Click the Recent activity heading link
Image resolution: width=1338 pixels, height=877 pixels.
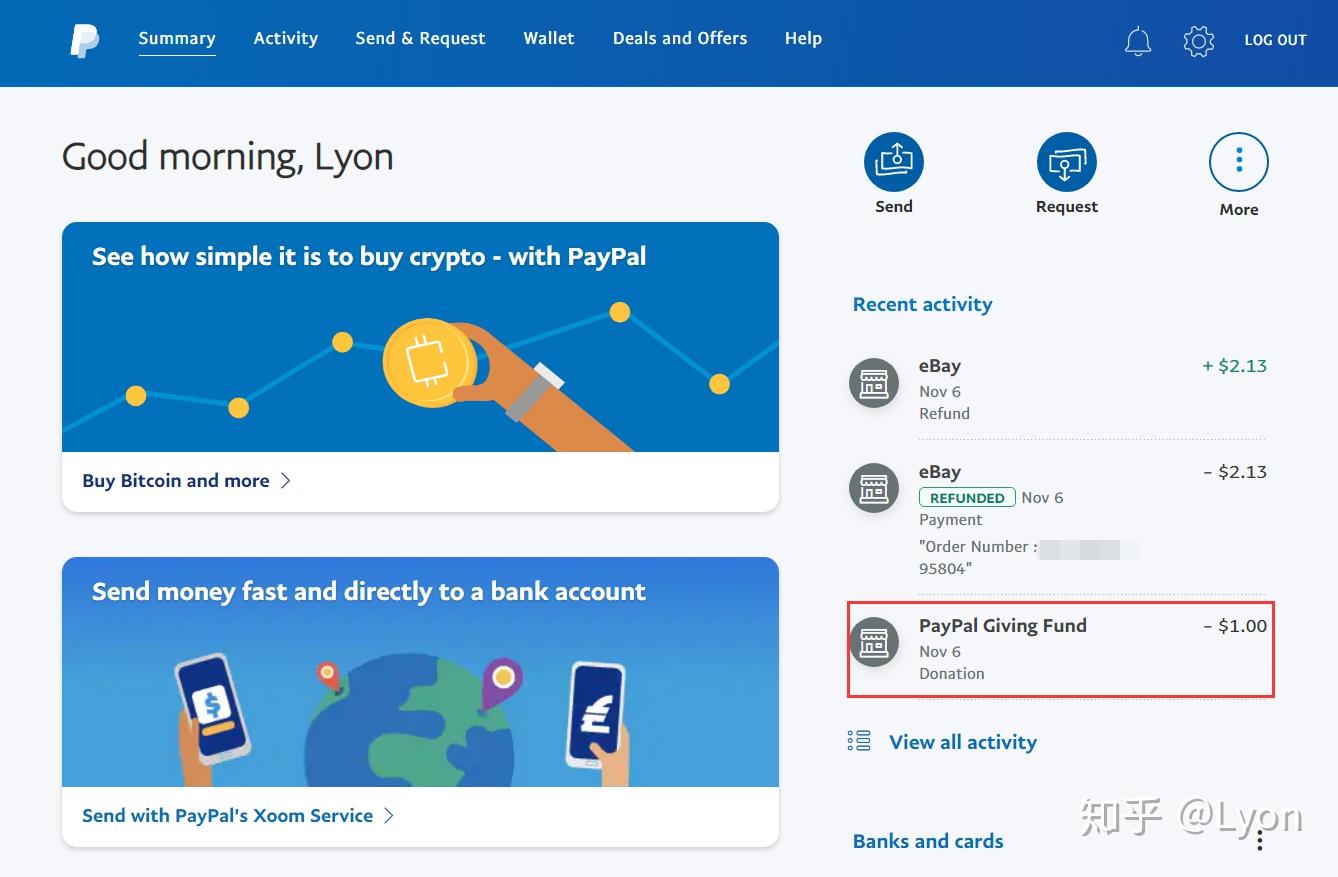(x=923, y=304)
